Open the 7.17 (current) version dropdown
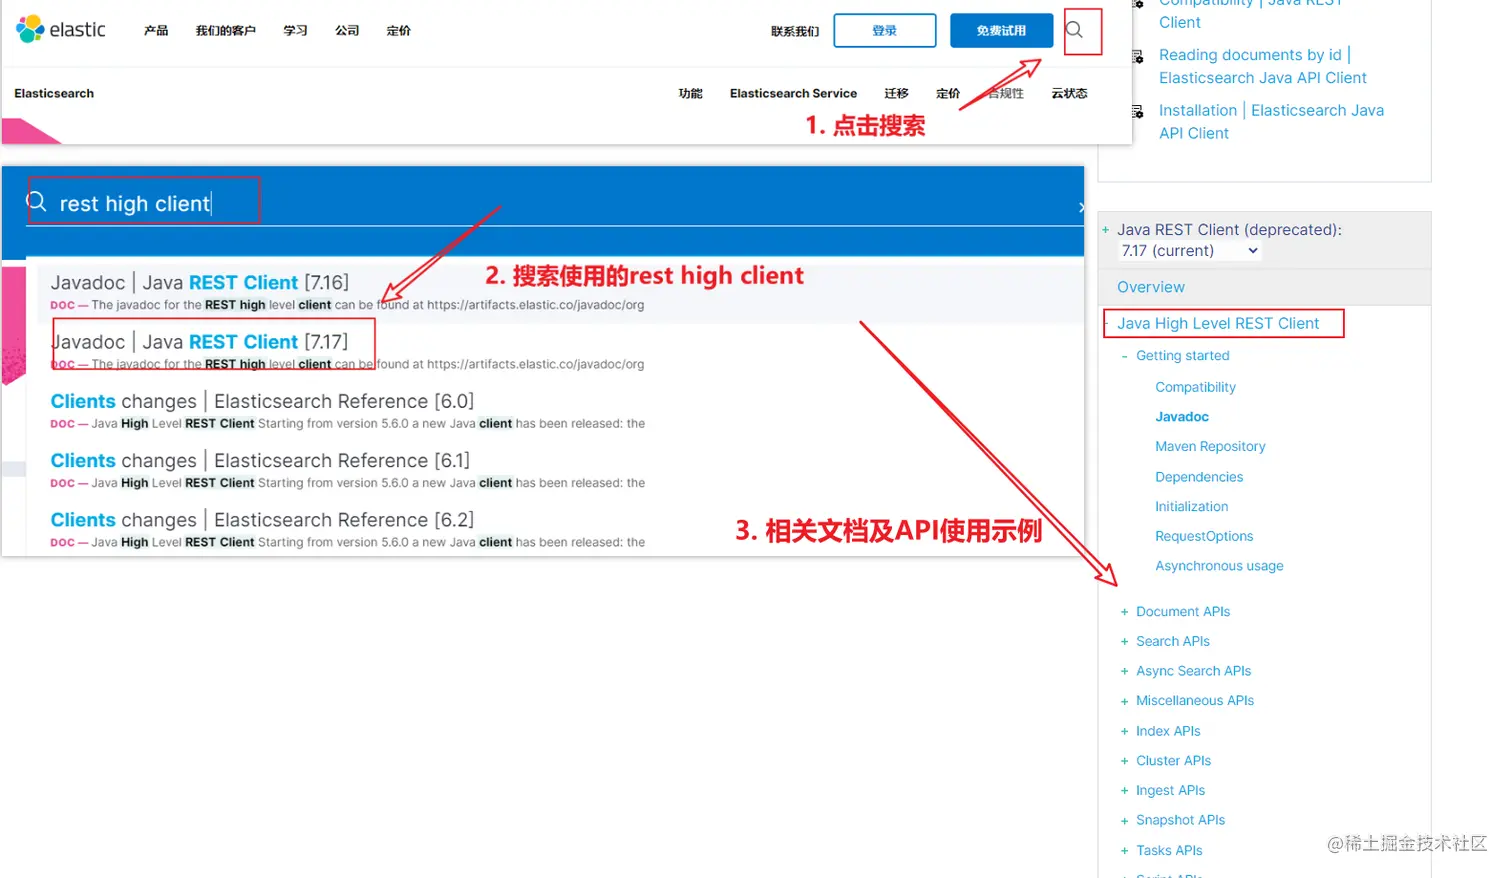 pos(1190,251)
